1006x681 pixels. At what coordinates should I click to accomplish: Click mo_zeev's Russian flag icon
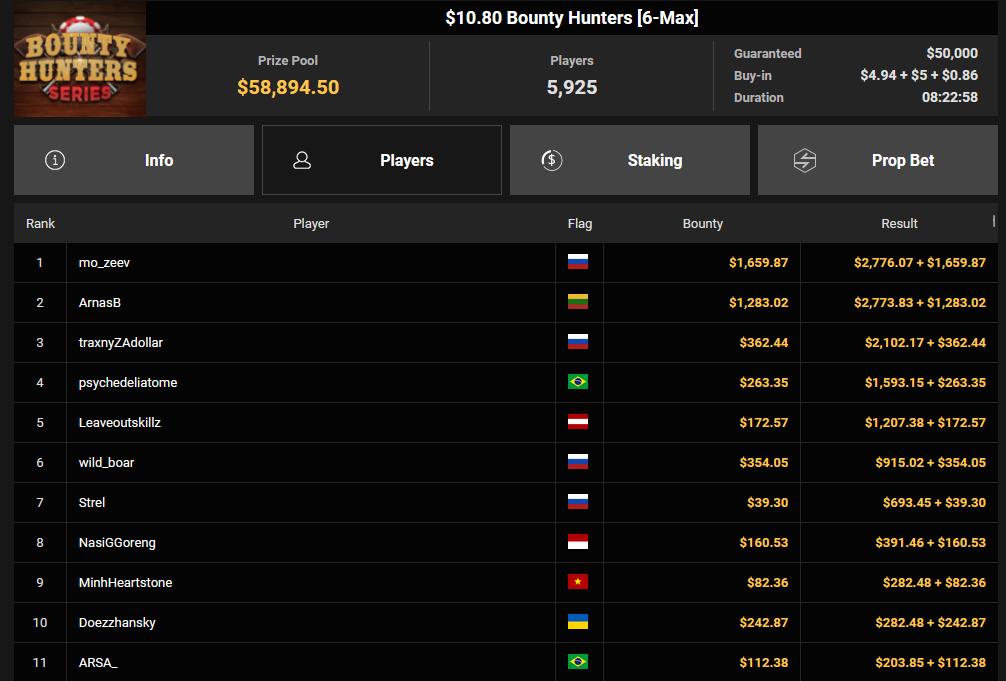pos(578,262)
